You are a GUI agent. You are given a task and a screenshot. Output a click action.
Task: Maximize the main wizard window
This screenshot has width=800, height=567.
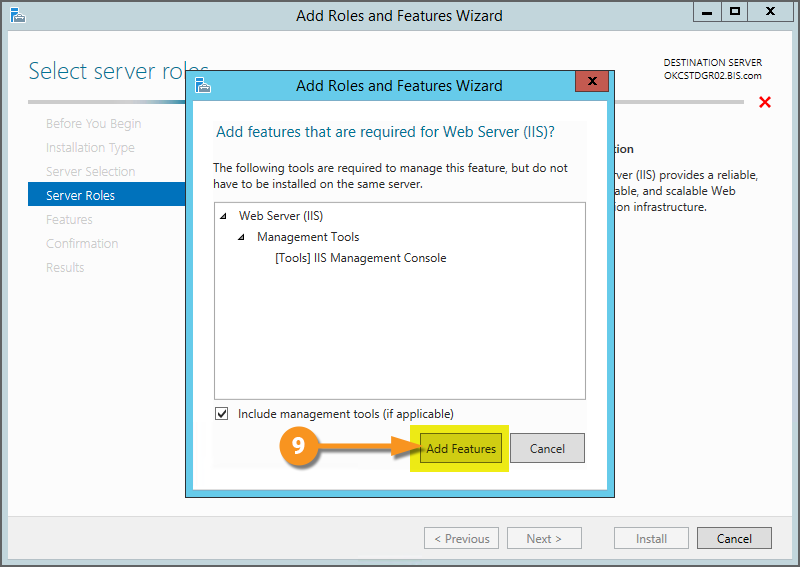735,12
